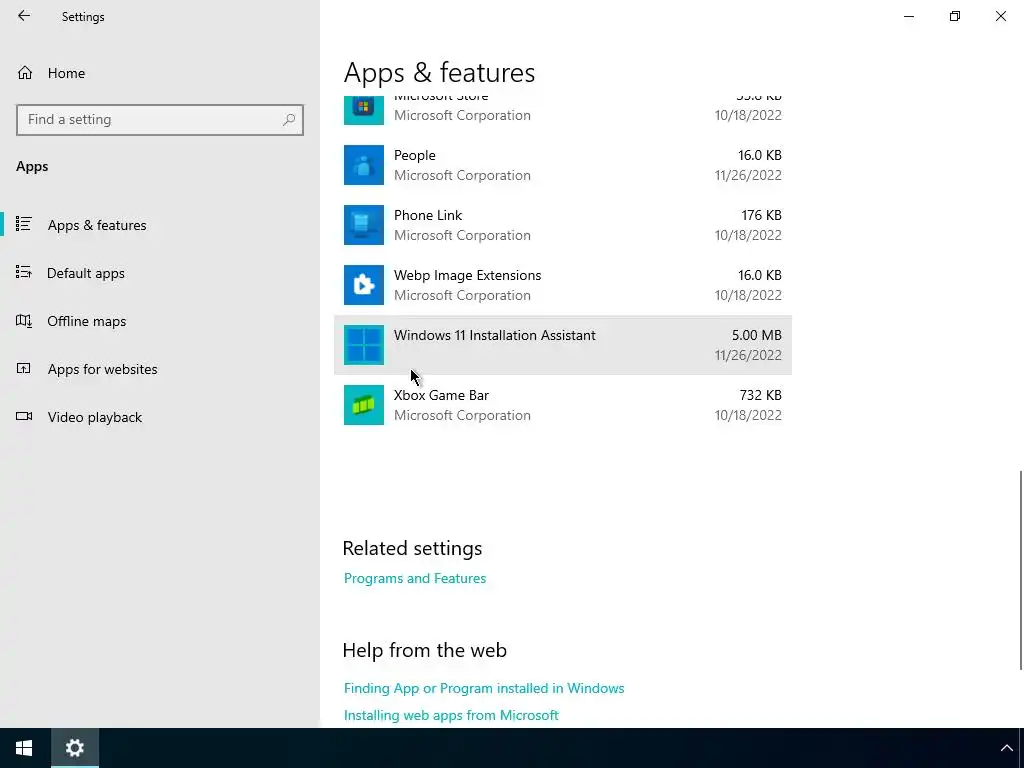Click the Webp Image Extensions icon
The width and height of the screenshot is (1024, 768).
click(364, 285)
